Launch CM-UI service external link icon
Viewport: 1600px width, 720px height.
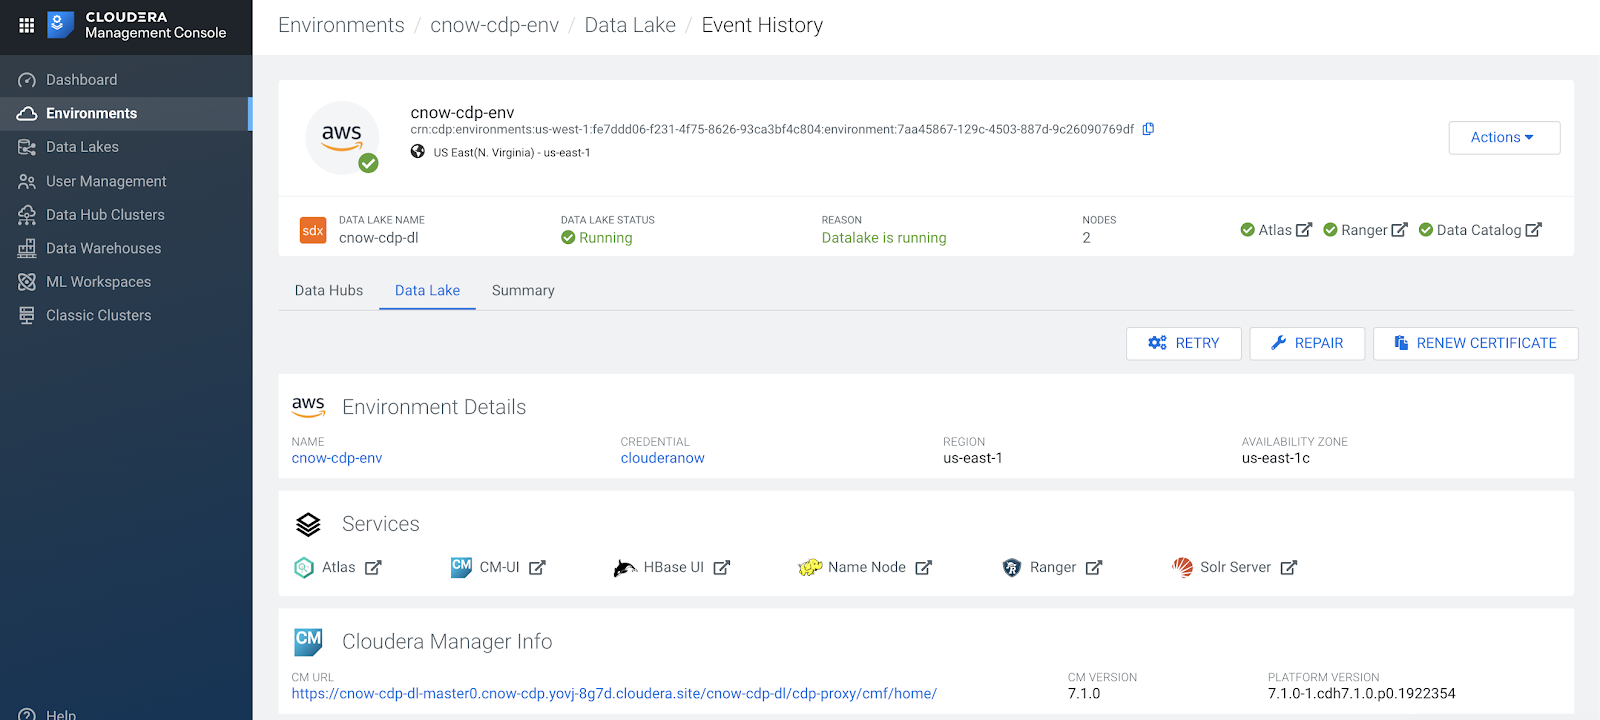click(537, 568)
